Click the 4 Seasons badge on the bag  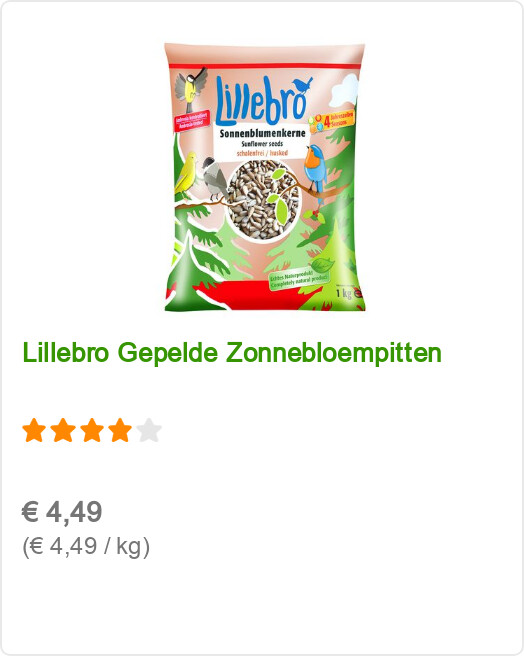pos(332,121)
